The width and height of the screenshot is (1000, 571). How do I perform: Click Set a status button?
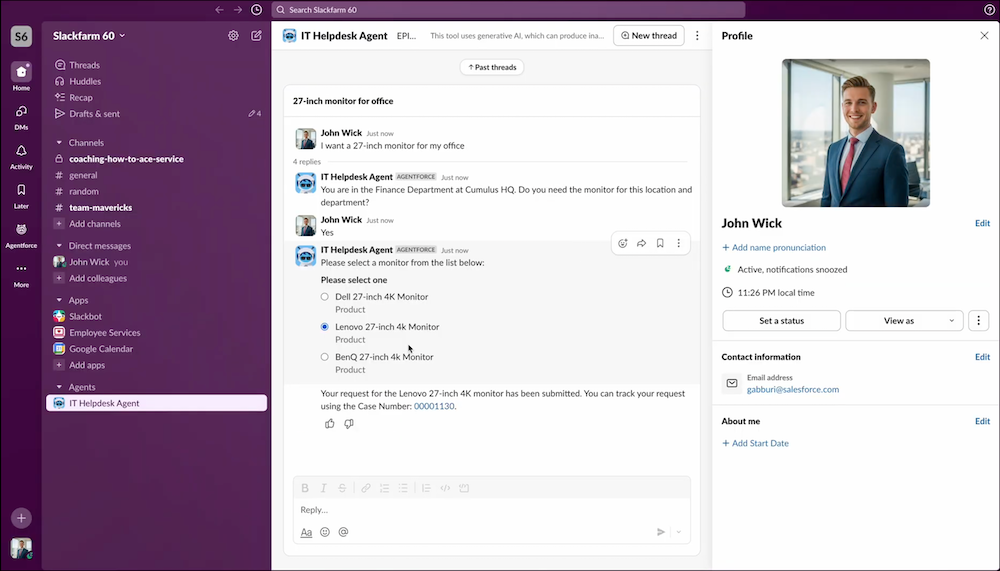[x=781, y=321]
